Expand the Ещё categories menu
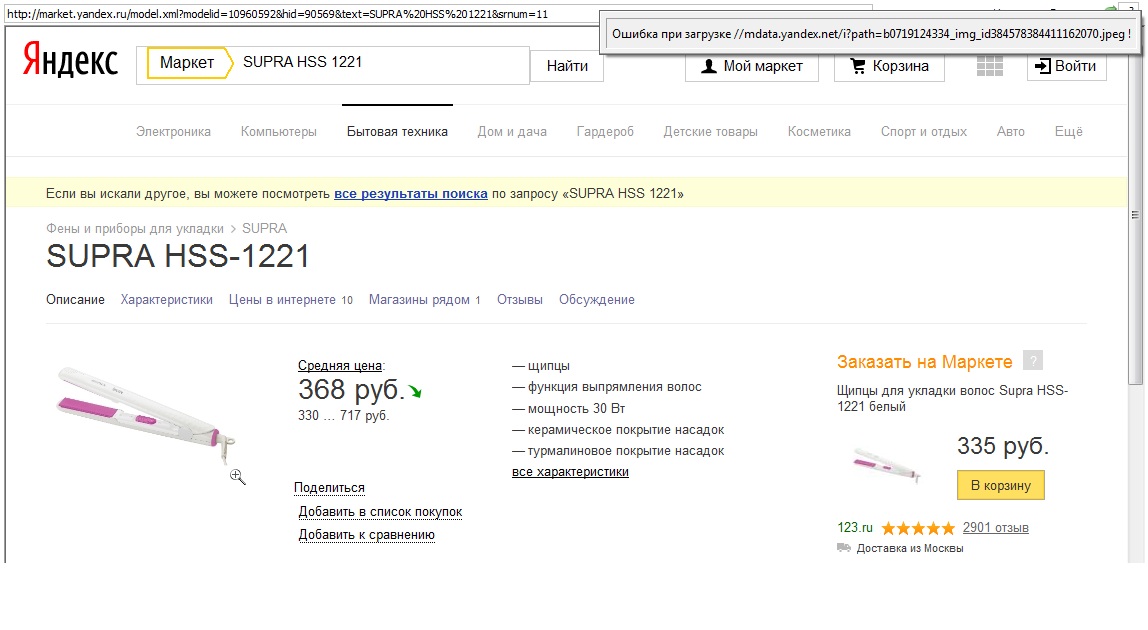1148x630 pixels. coord(1068,132)
